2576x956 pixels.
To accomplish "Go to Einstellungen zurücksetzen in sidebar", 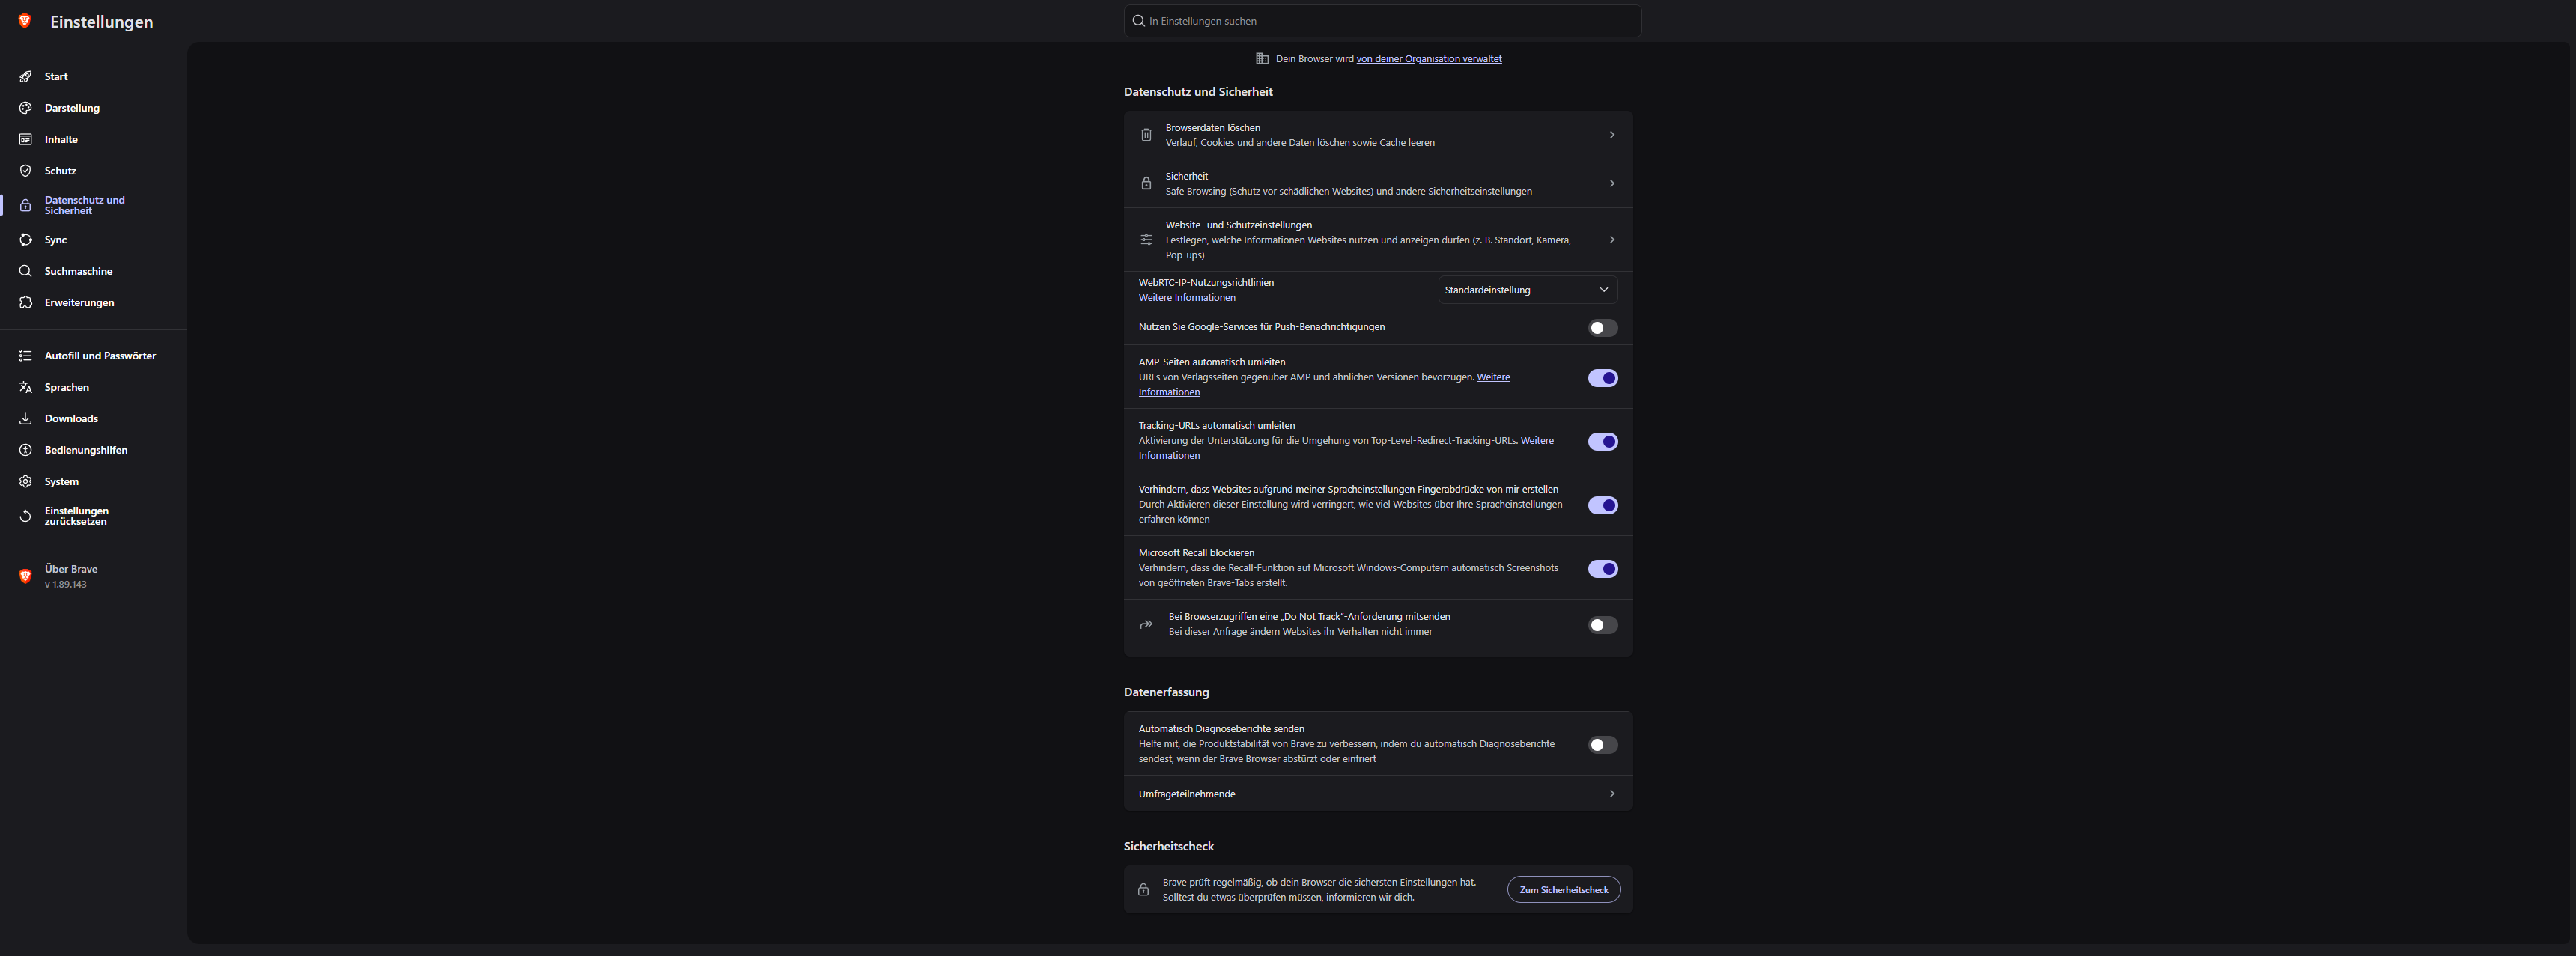I will [76, 516].
